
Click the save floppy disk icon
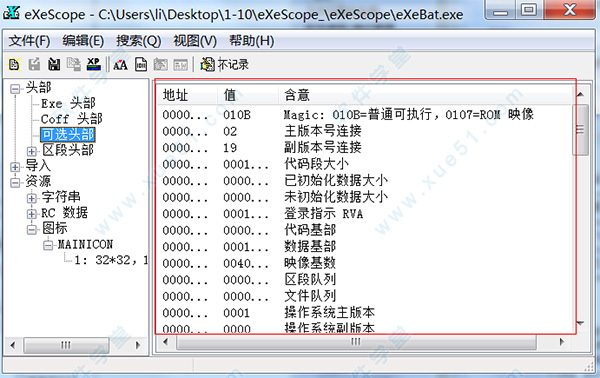[54, 64]
